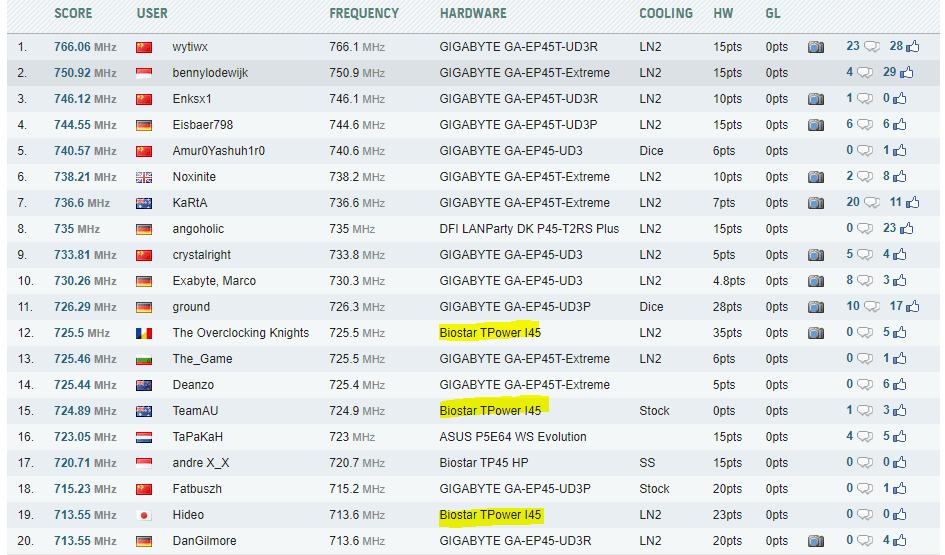This screenshot has width=945, height=555.
Task: Like wytiwx's score with thumbs up
Action: point(912,46)
